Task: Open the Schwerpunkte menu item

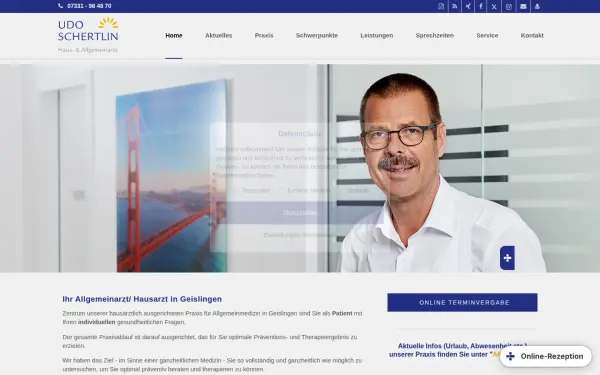Action: click(317, 35)
